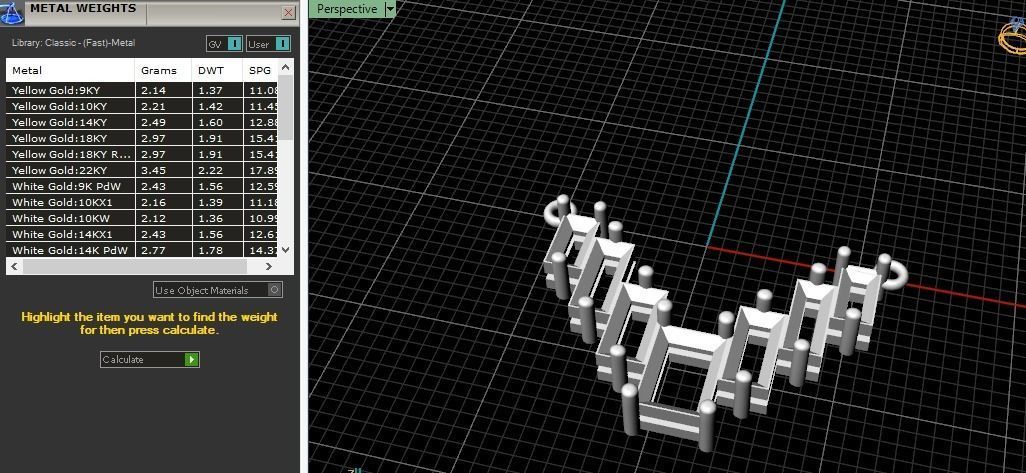This screenshot has width=1026, height=473.
Task: Click the Library: Classic - (Fast)-Metal label
Action: [73, 43]
